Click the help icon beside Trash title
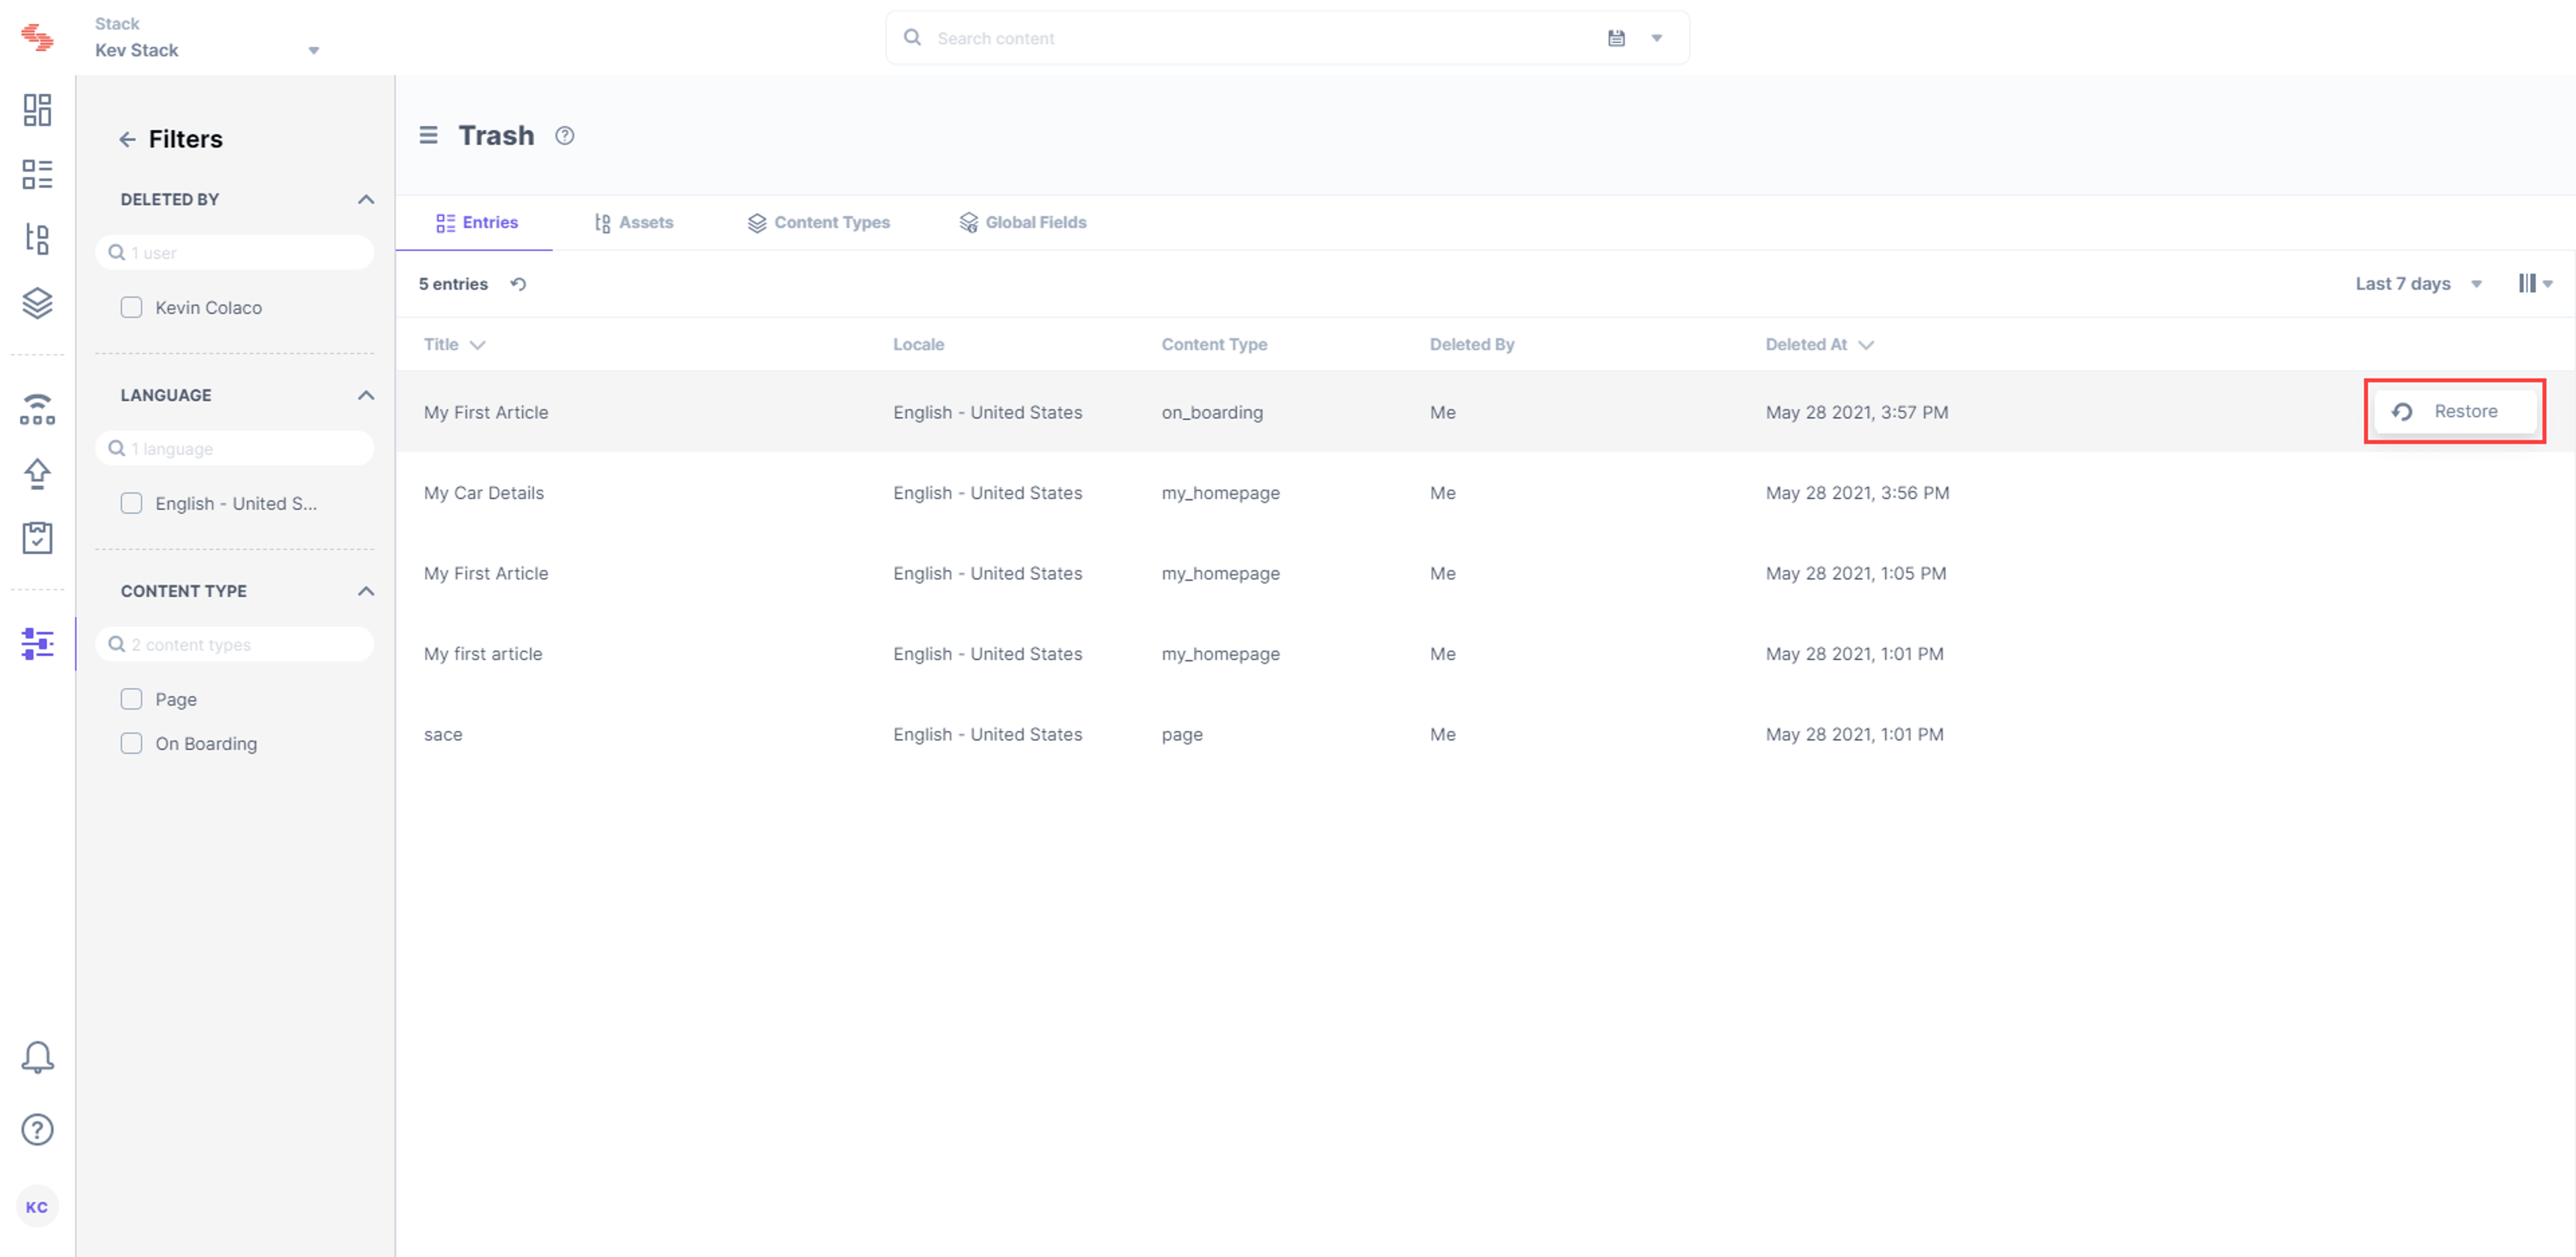Viewport: 2576px width, 1257px height. tap(565, 136)
